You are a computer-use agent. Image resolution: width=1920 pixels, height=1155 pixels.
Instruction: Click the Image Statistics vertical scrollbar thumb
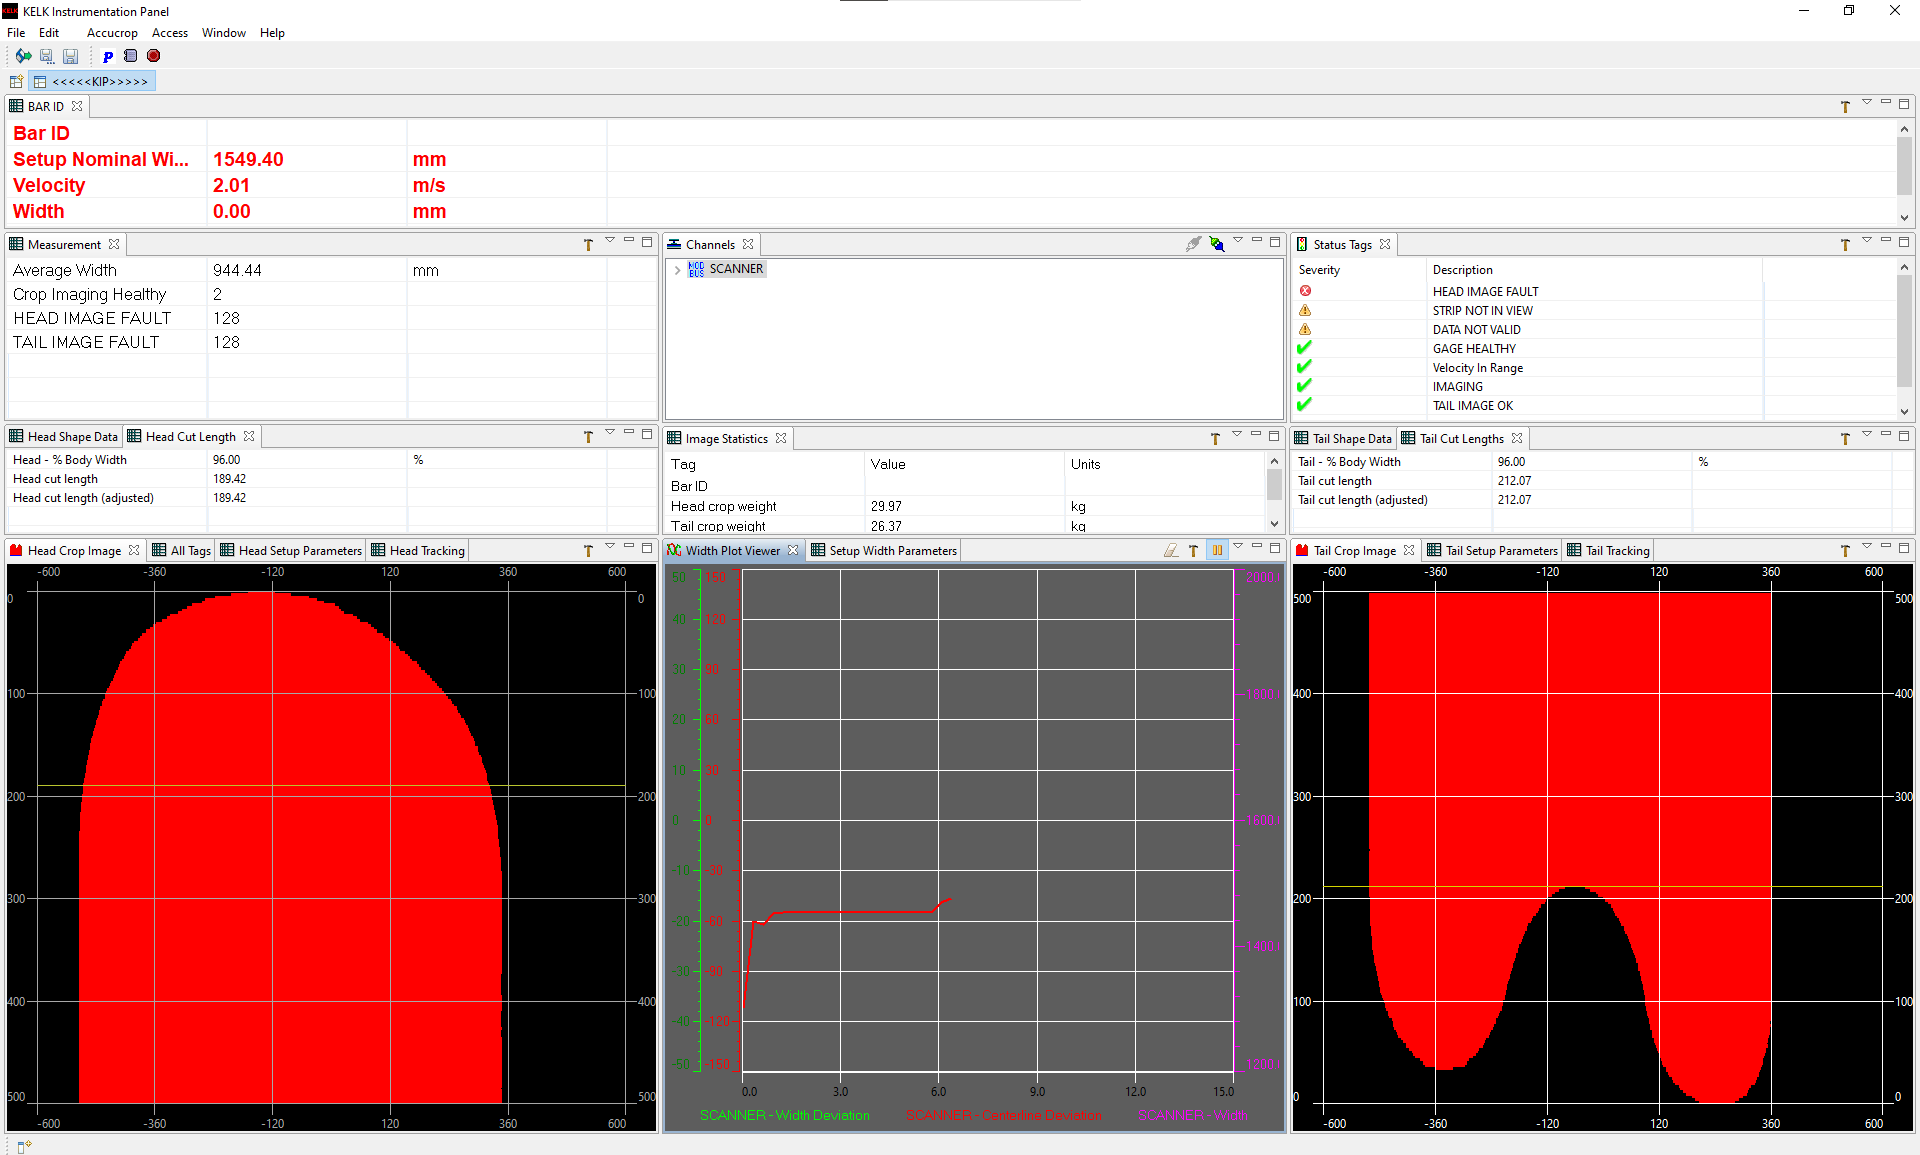1274,485
